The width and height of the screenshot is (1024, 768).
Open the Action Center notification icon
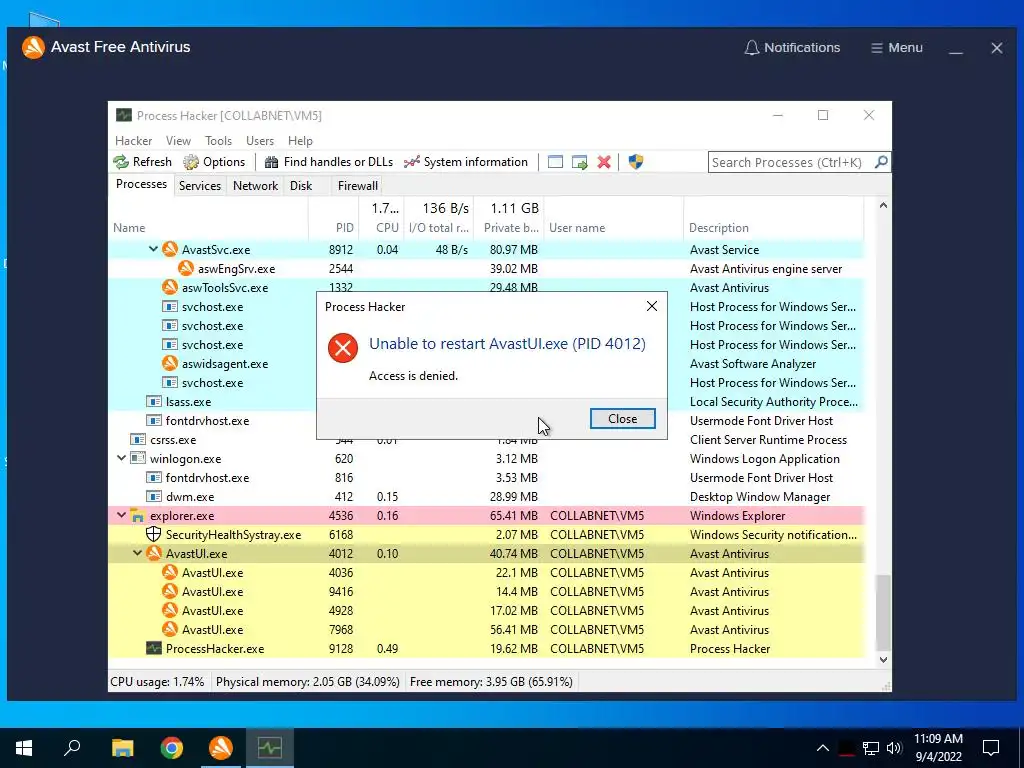(x=991, y=748)
